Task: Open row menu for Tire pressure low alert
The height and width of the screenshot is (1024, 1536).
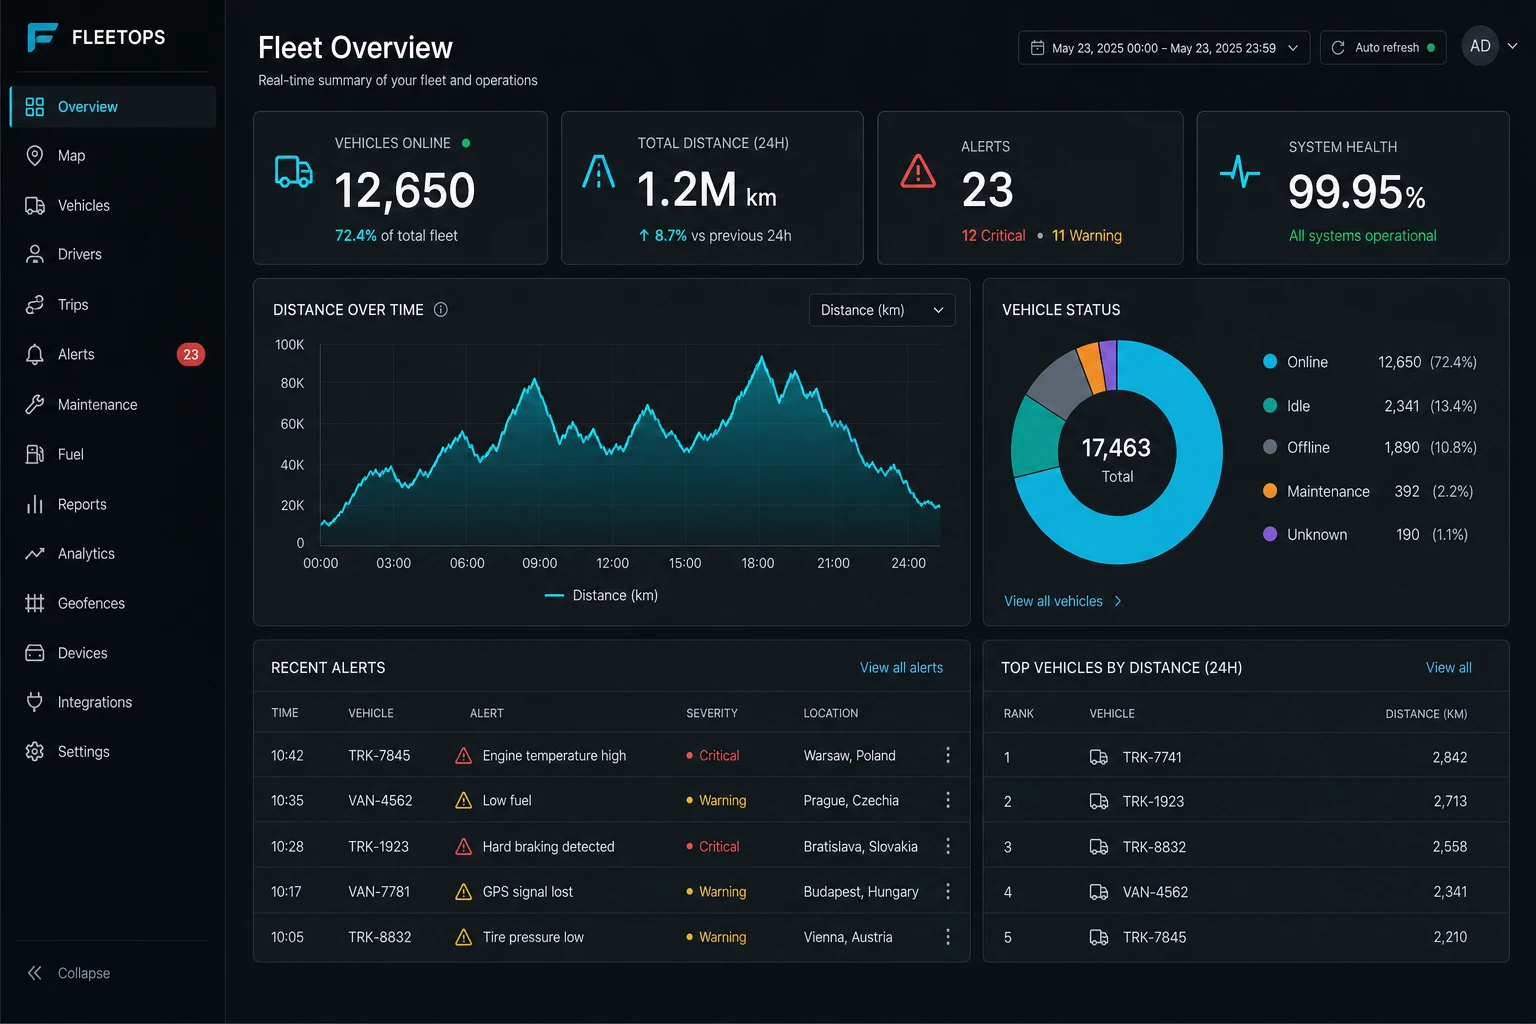Action: 948,937
